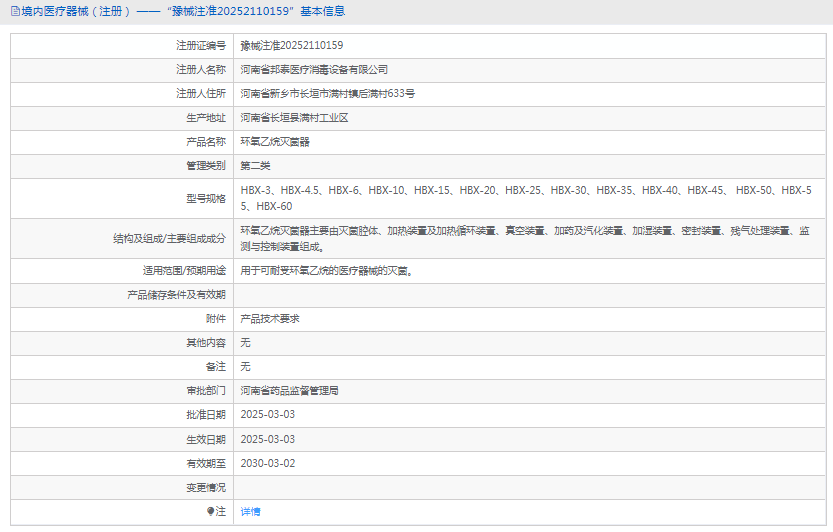The height and width of the screenshot is (532, 833).
Task: Click the 生效日期 row label
Action: click(x=206, y=440)
